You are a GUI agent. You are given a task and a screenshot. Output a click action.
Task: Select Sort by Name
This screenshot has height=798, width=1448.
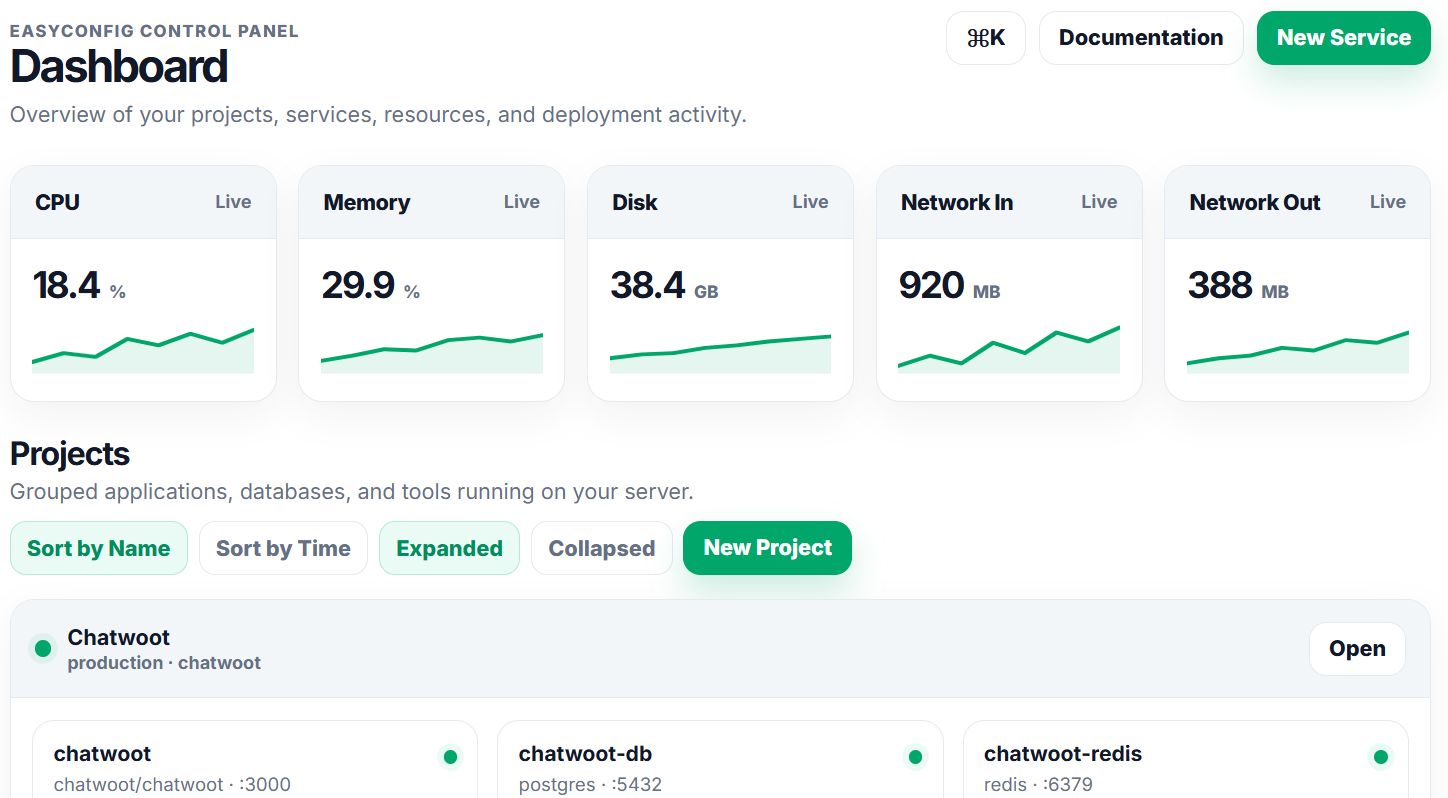coord(99,548)
